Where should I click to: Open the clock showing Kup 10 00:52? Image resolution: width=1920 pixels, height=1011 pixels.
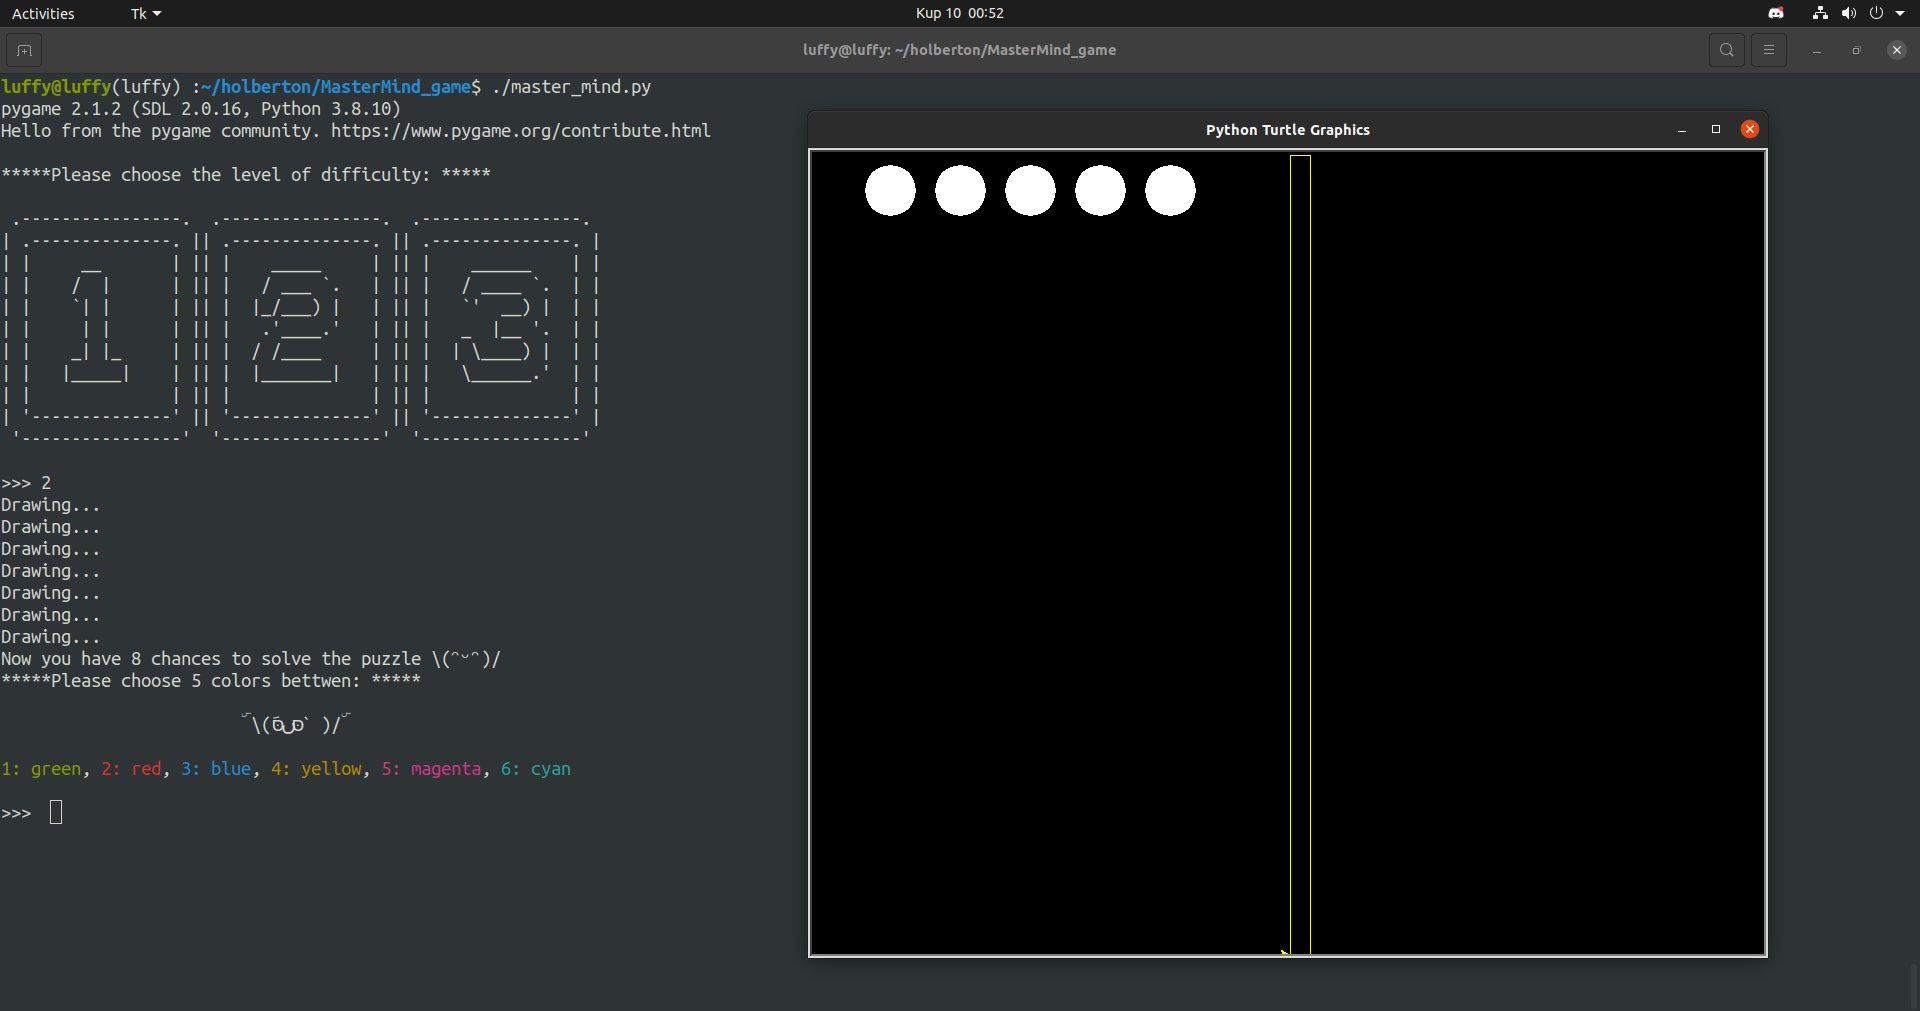click(x=960, y=13)
